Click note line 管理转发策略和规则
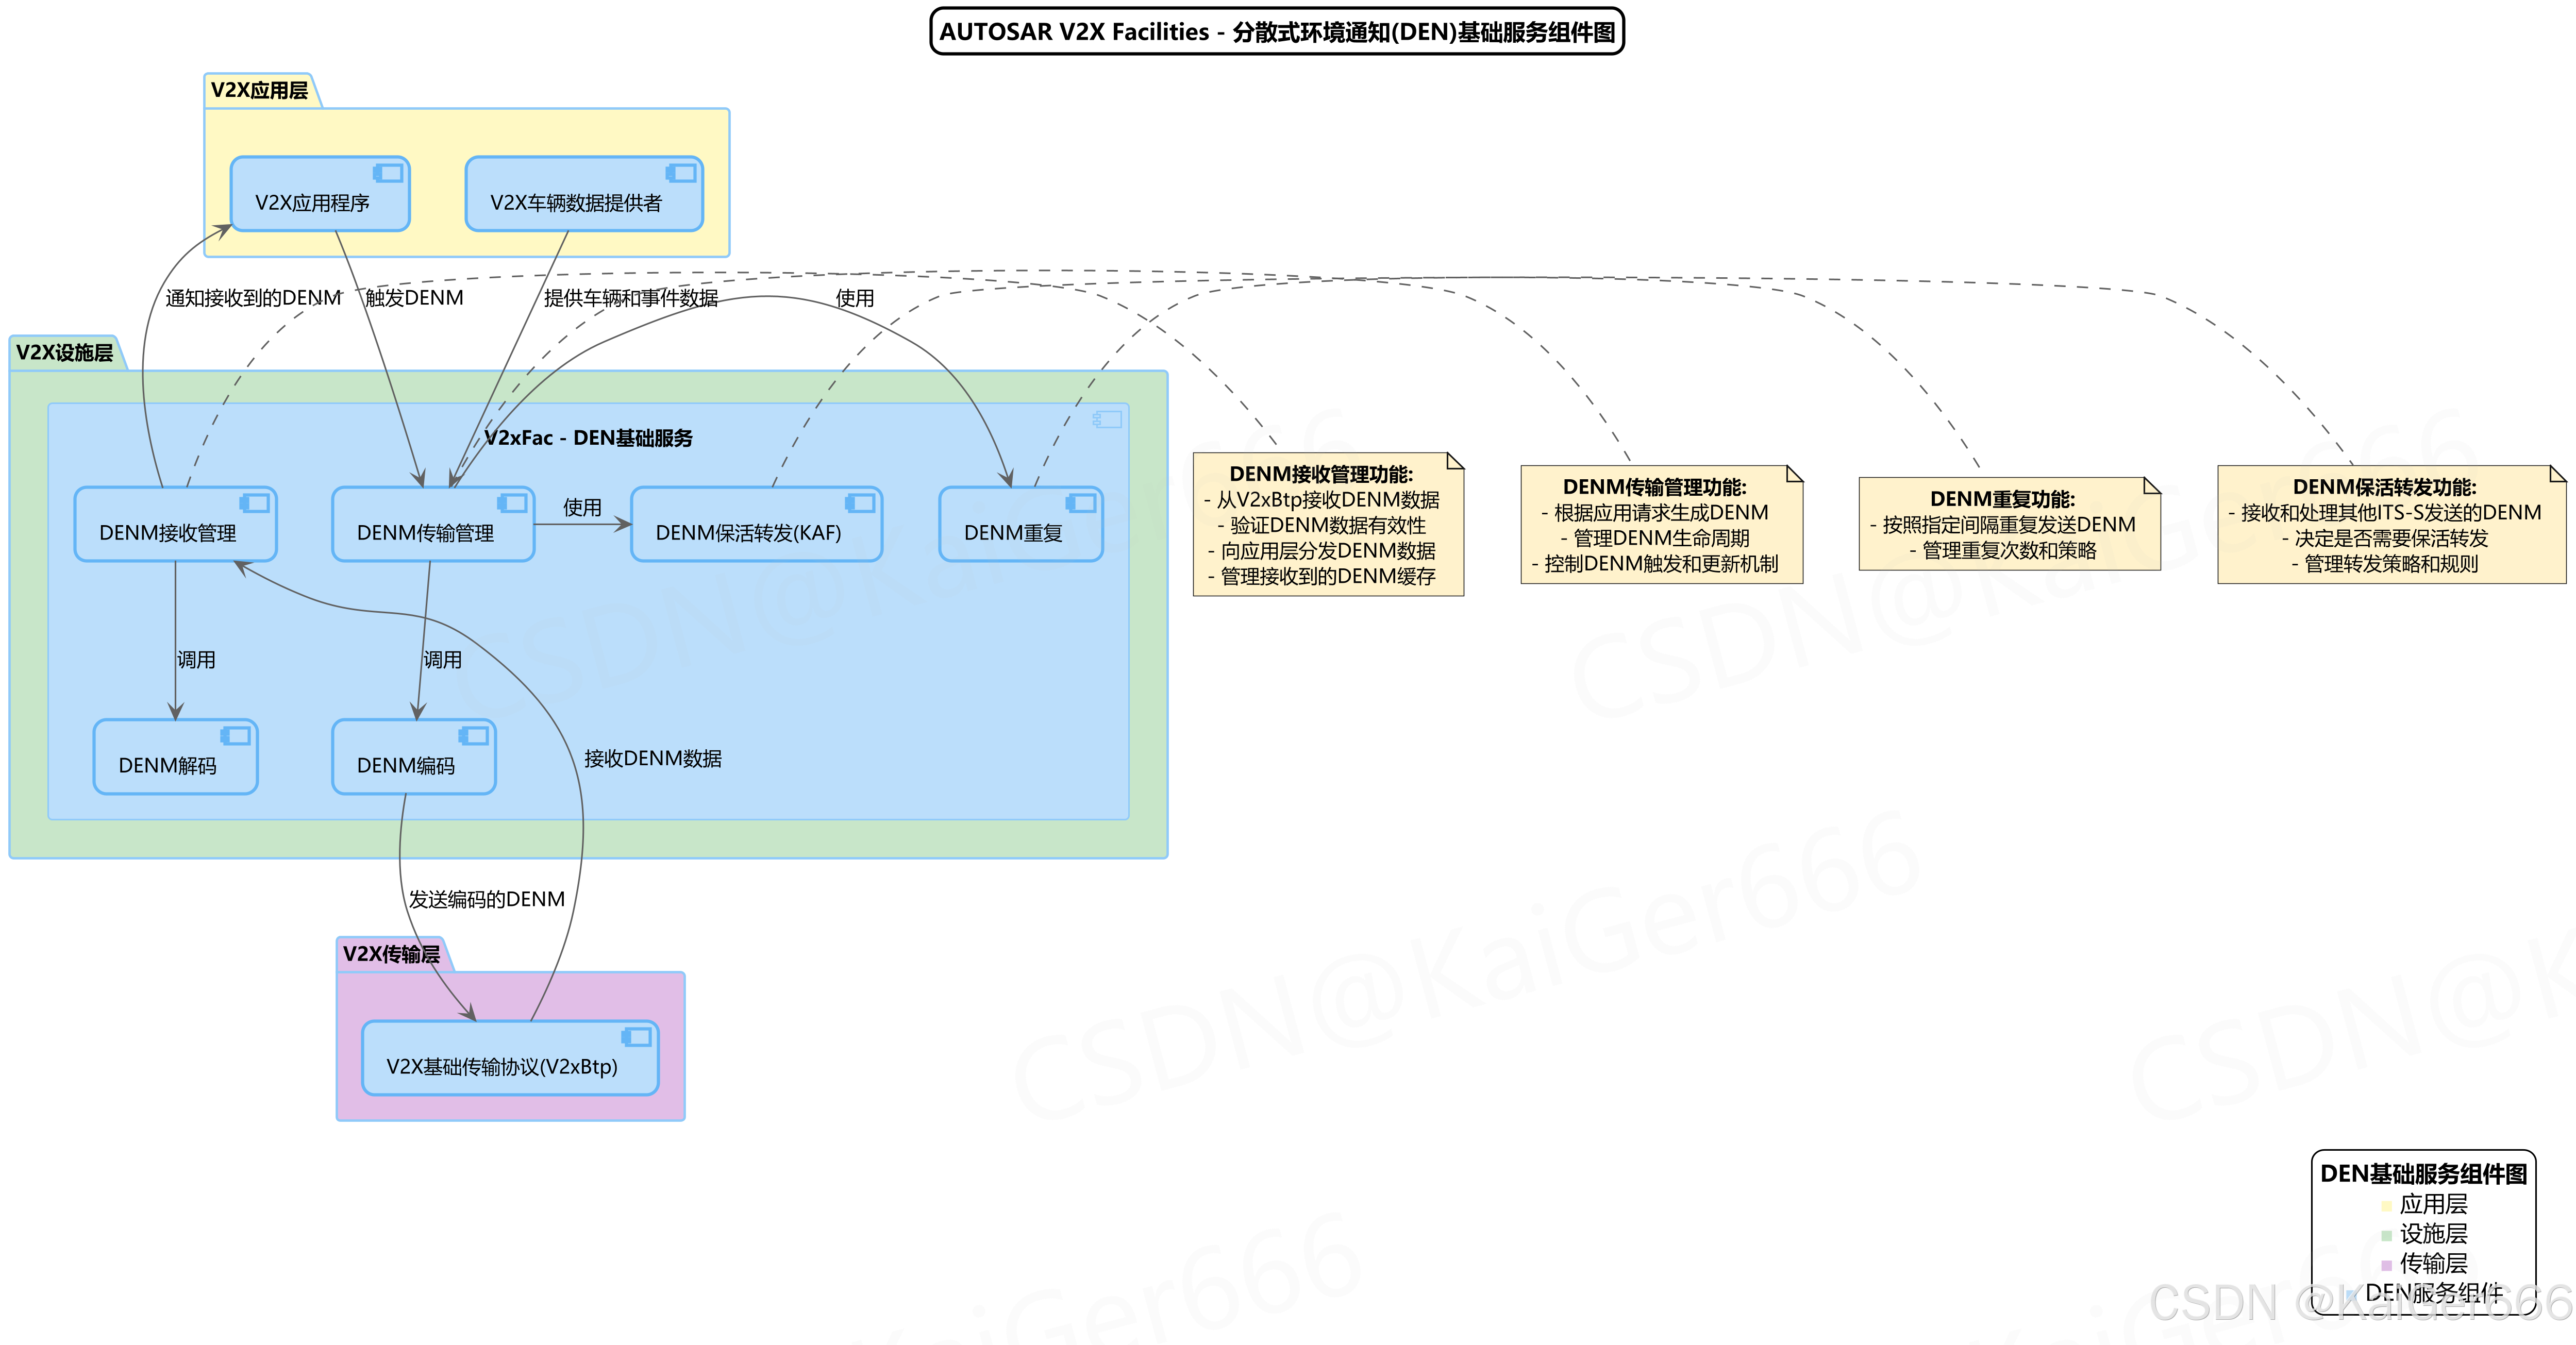 tap(2384, 564)
